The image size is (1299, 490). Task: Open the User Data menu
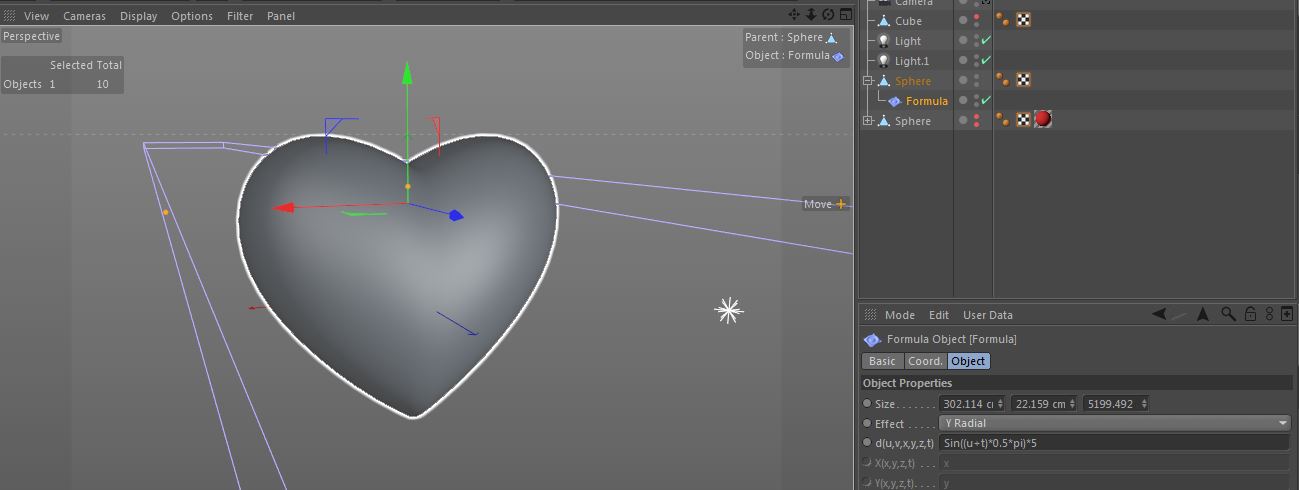[988, 315]
